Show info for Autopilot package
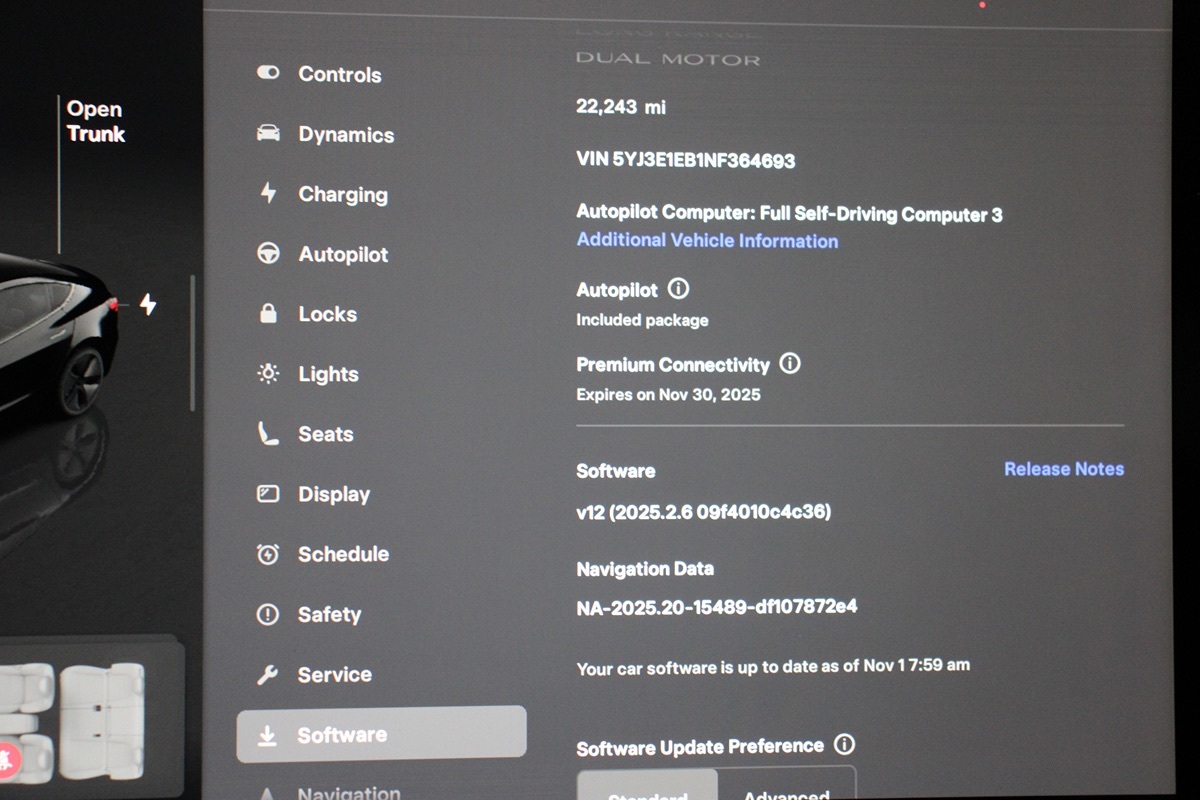Image resolution: width=1200 pixels, height=800 pixels. tap(678, 289)
